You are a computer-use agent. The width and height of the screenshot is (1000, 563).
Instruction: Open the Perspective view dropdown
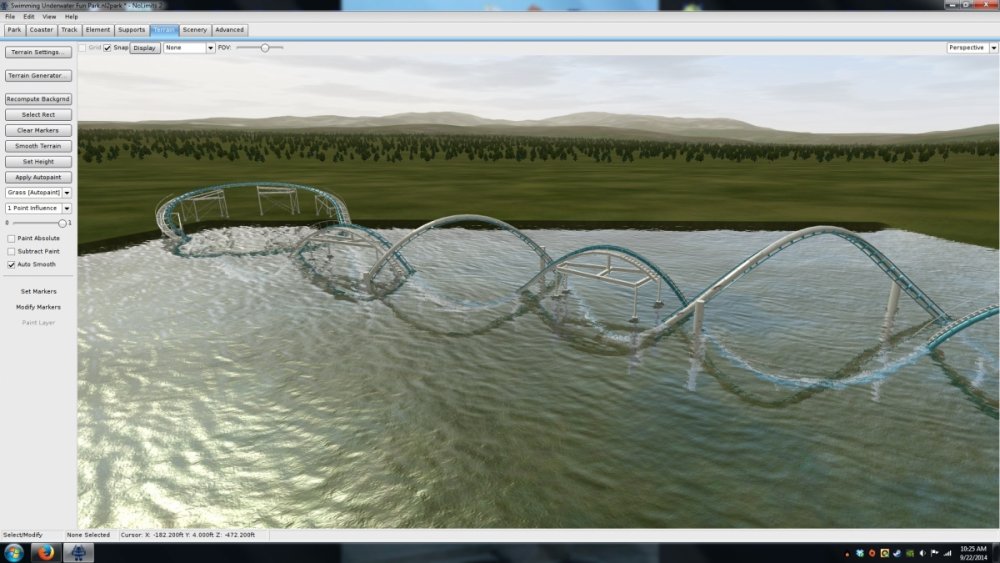971,48
